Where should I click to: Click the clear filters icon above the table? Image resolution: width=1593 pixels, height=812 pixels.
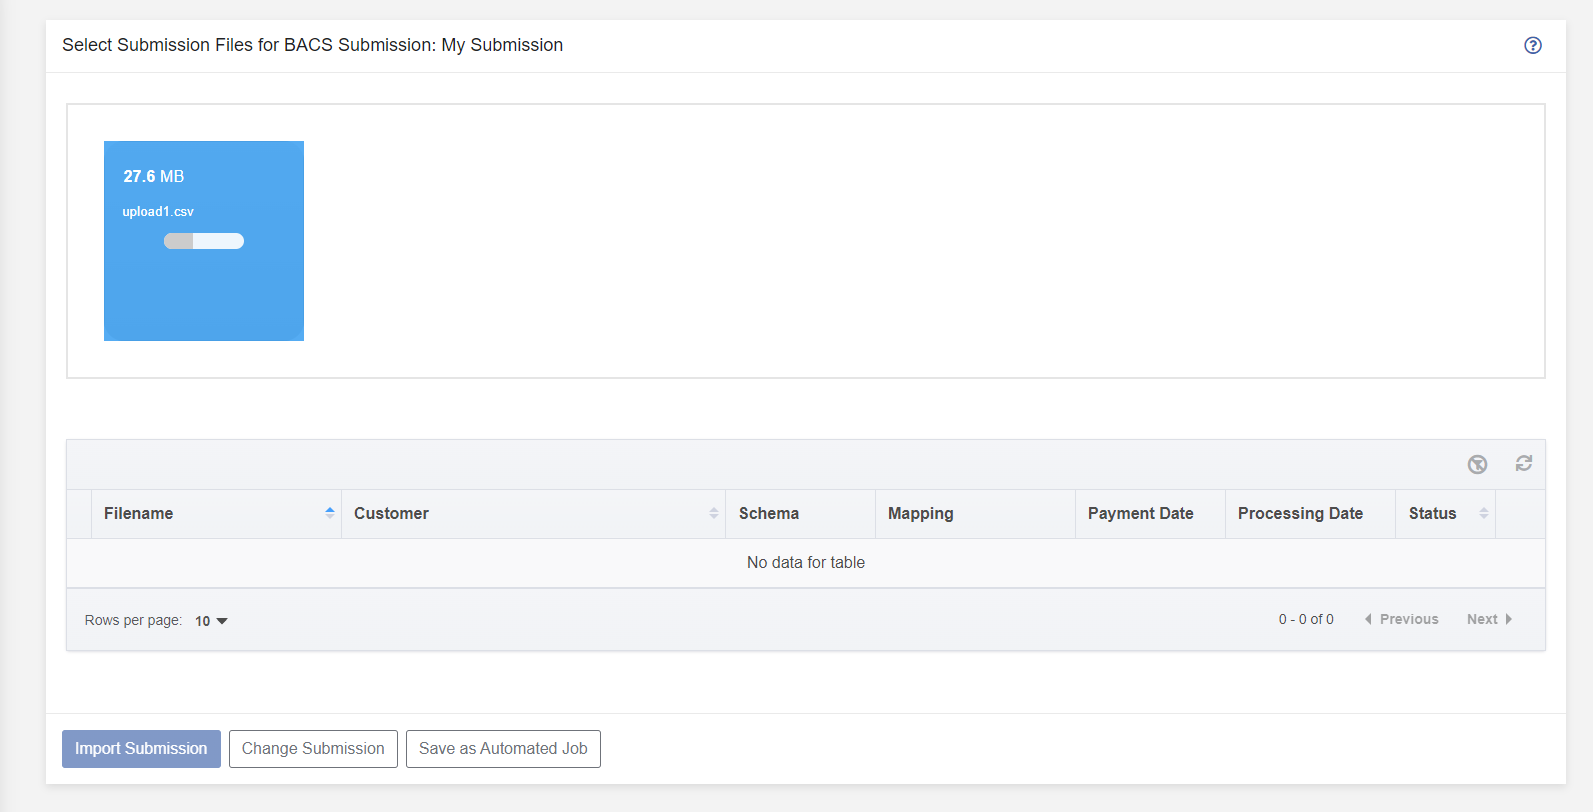click(x=1477, y=464)
